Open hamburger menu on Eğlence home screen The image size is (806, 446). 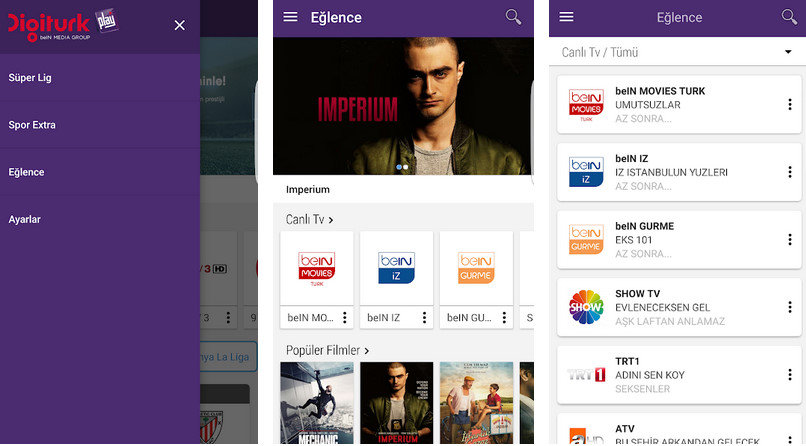pyautogui.click(x=290, y=17)
